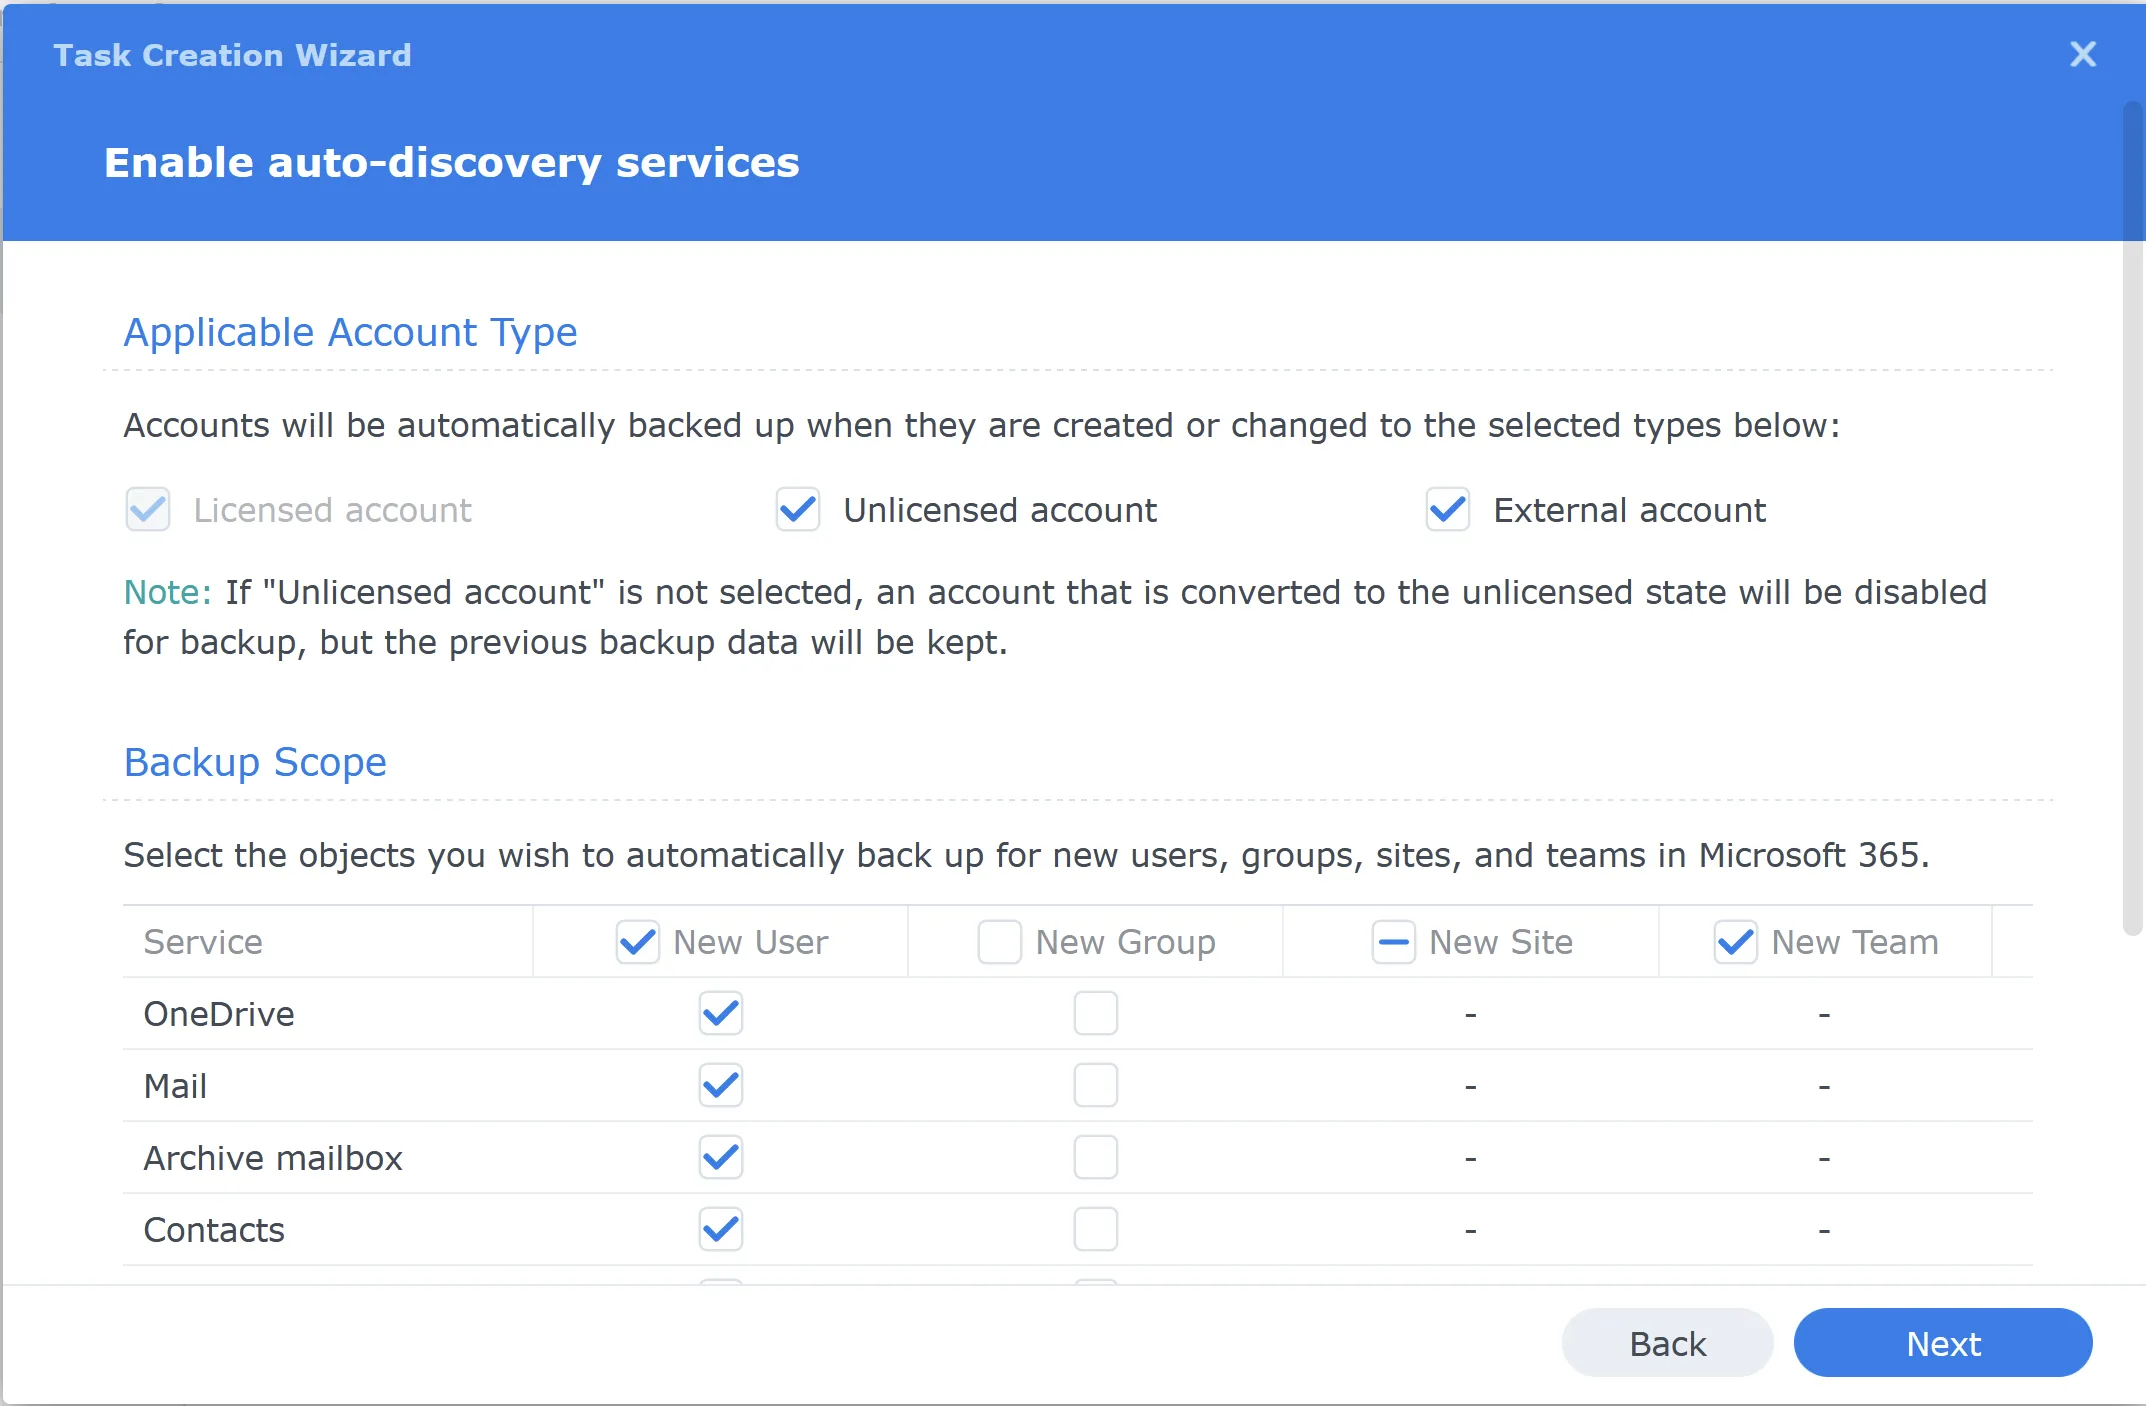Close the Task Creation Wizard dialog

[x=2082, y=54]
